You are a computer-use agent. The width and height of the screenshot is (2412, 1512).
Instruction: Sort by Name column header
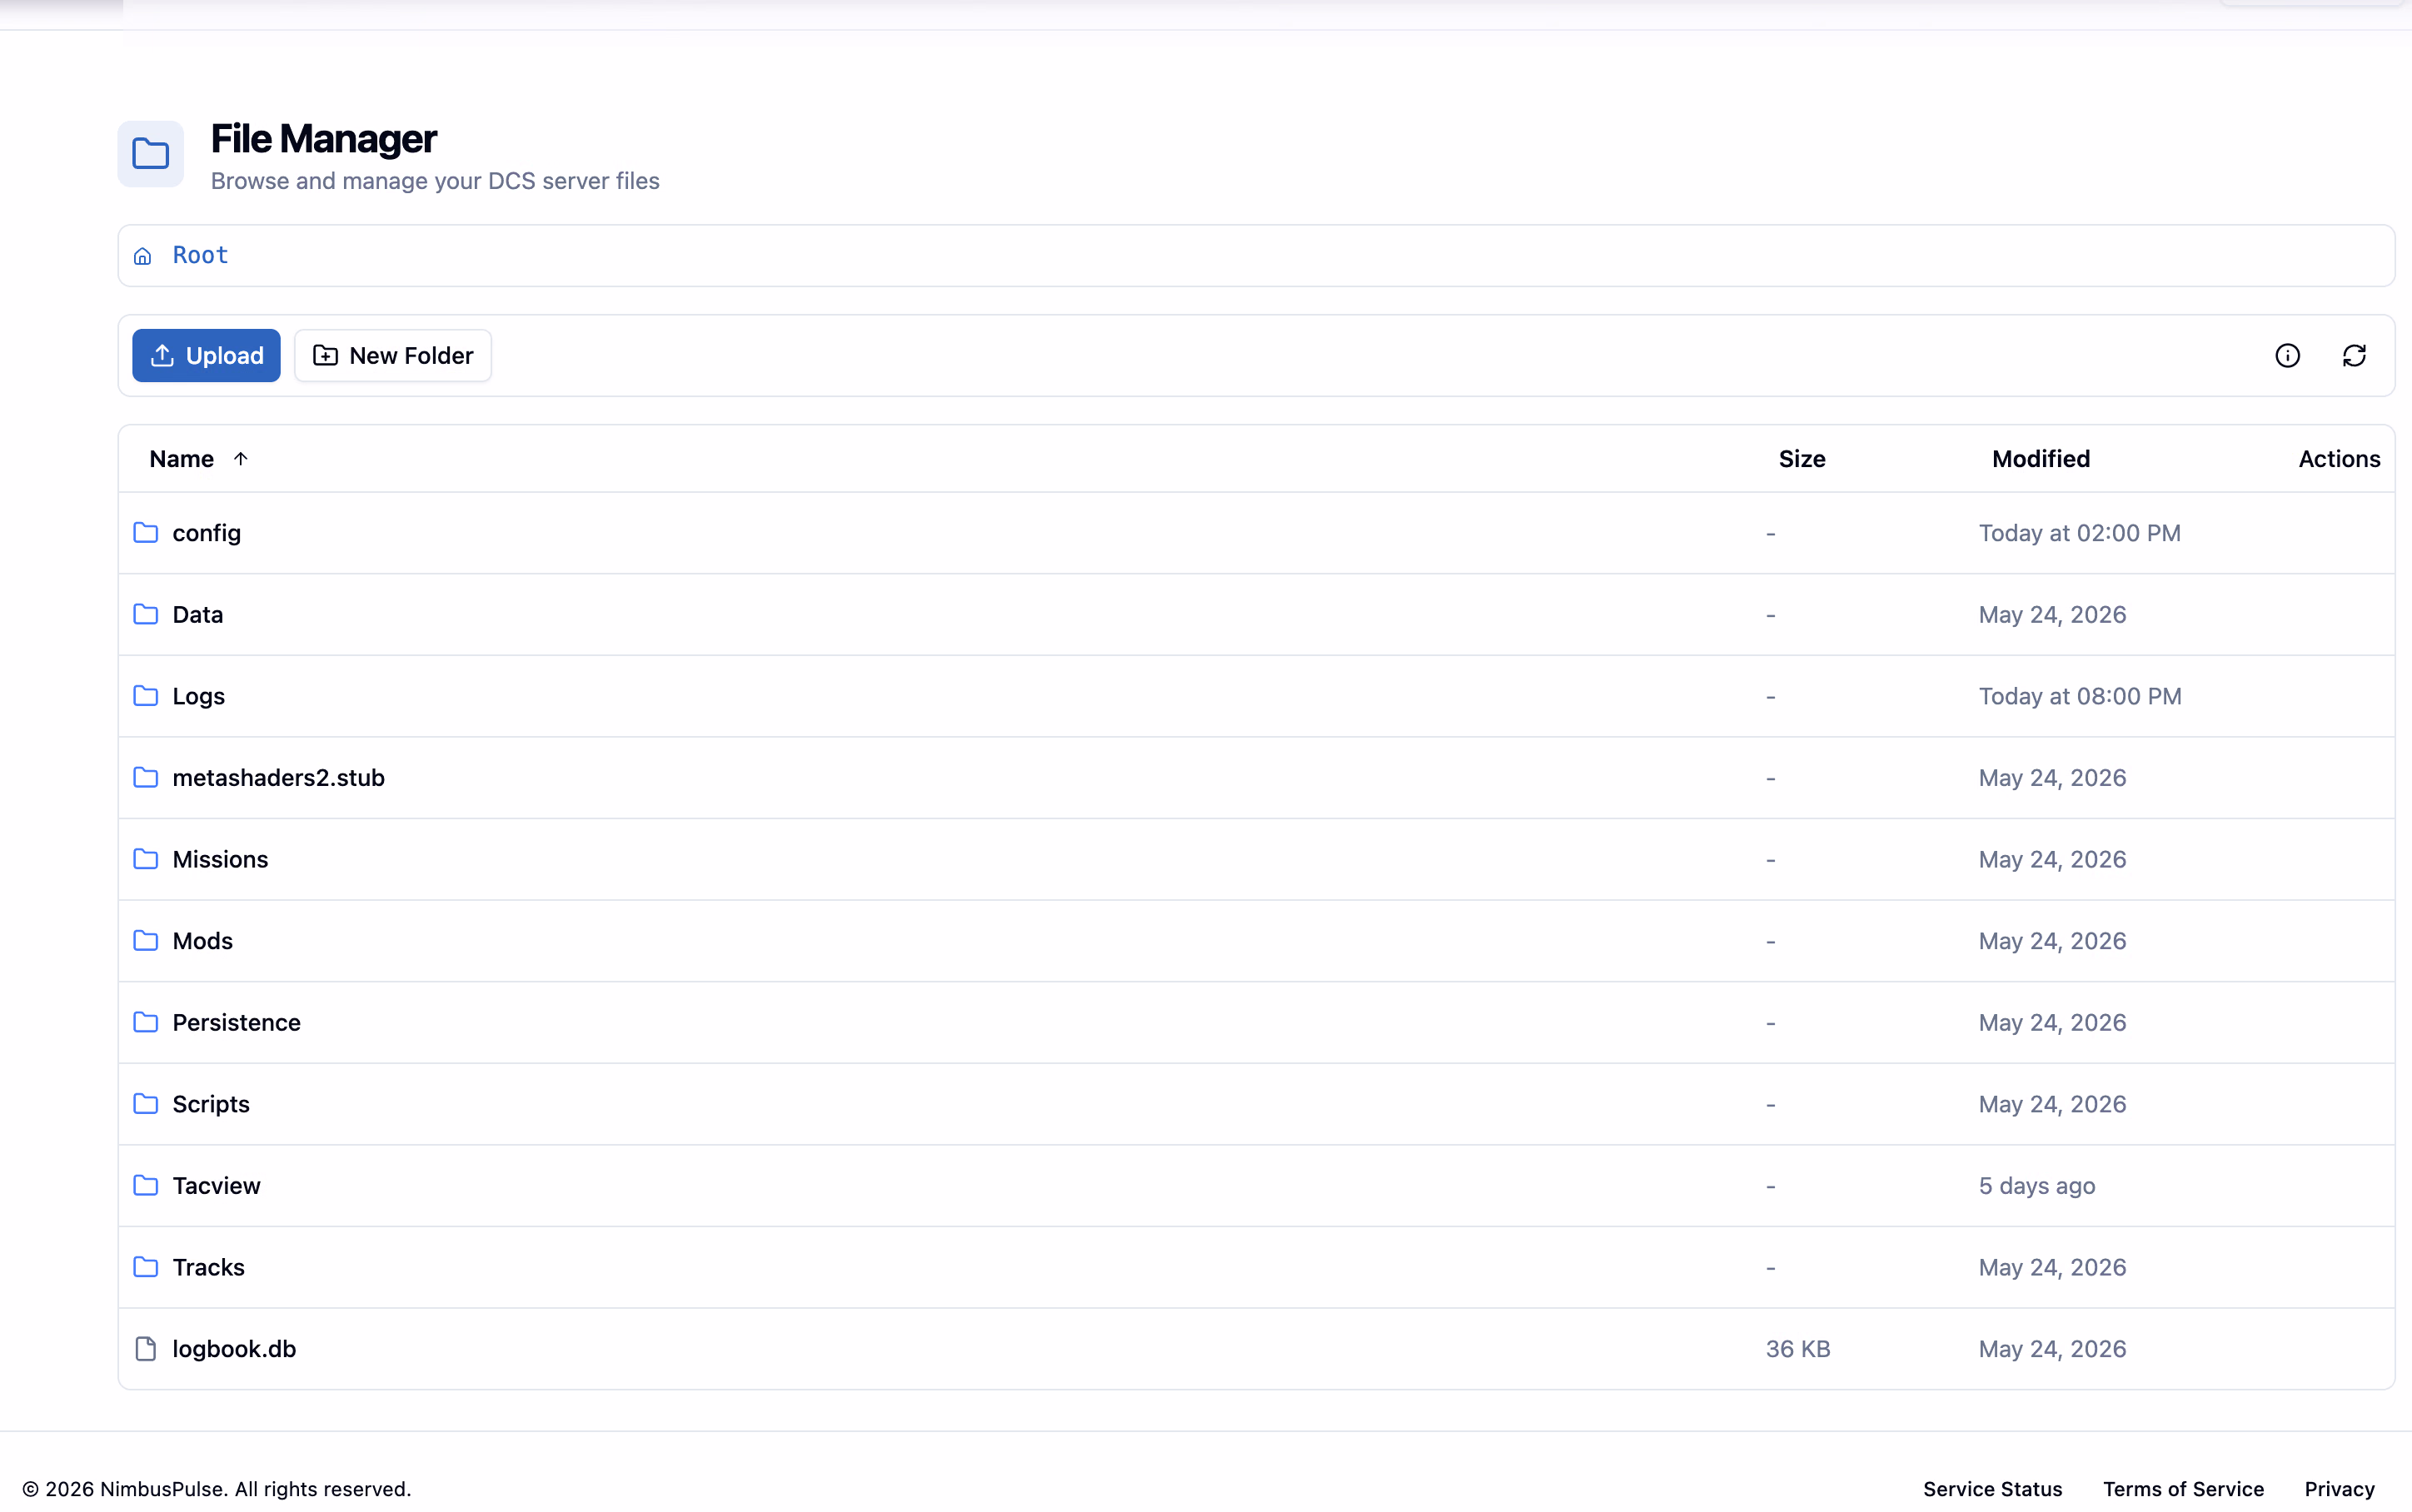tap(182, 459)
